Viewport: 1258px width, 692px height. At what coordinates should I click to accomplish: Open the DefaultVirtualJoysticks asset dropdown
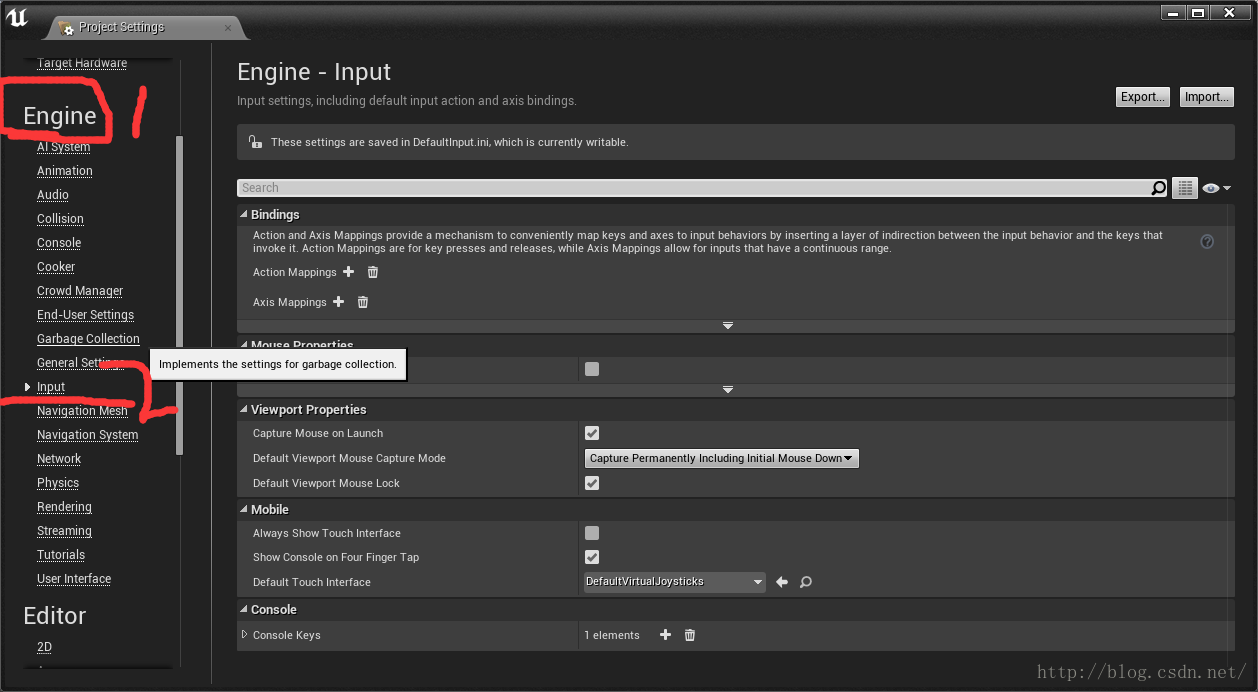click(x=675, y=582)
